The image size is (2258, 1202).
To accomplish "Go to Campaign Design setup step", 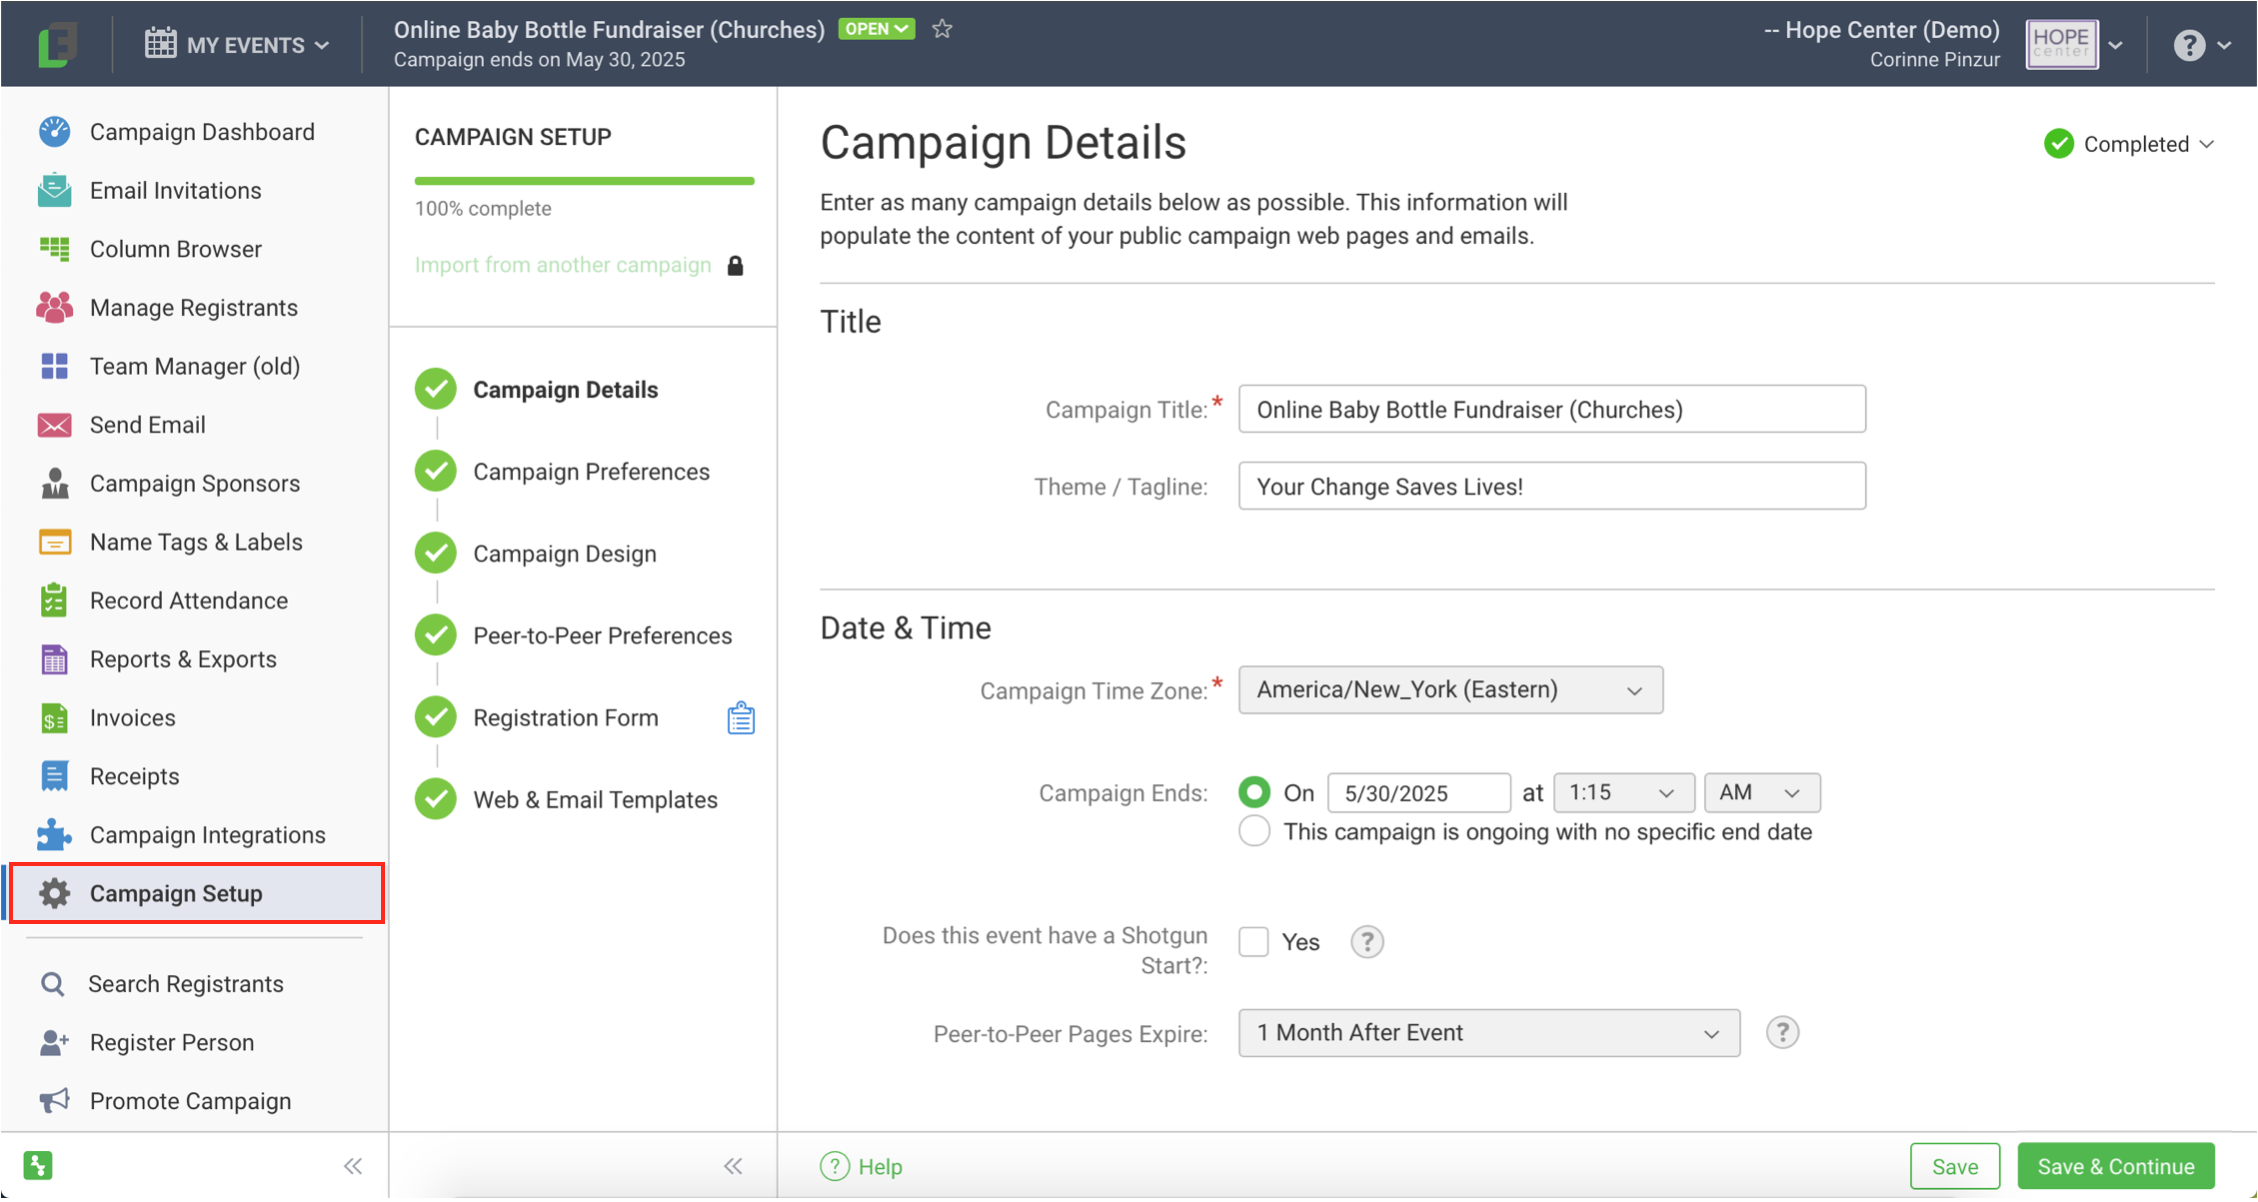I will (564, 554).
